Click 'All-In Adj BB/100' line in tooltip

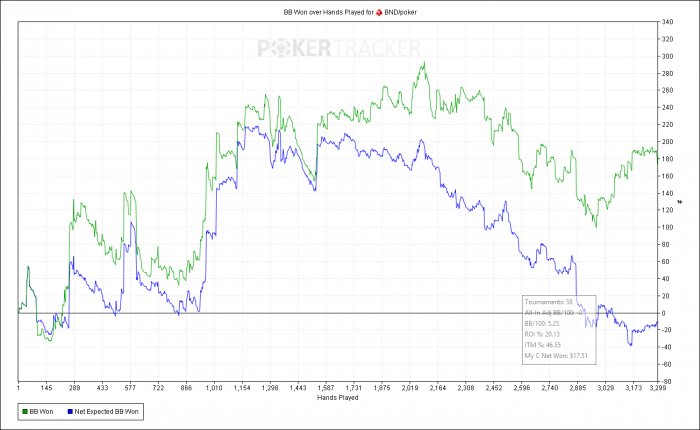coord(554,313)
